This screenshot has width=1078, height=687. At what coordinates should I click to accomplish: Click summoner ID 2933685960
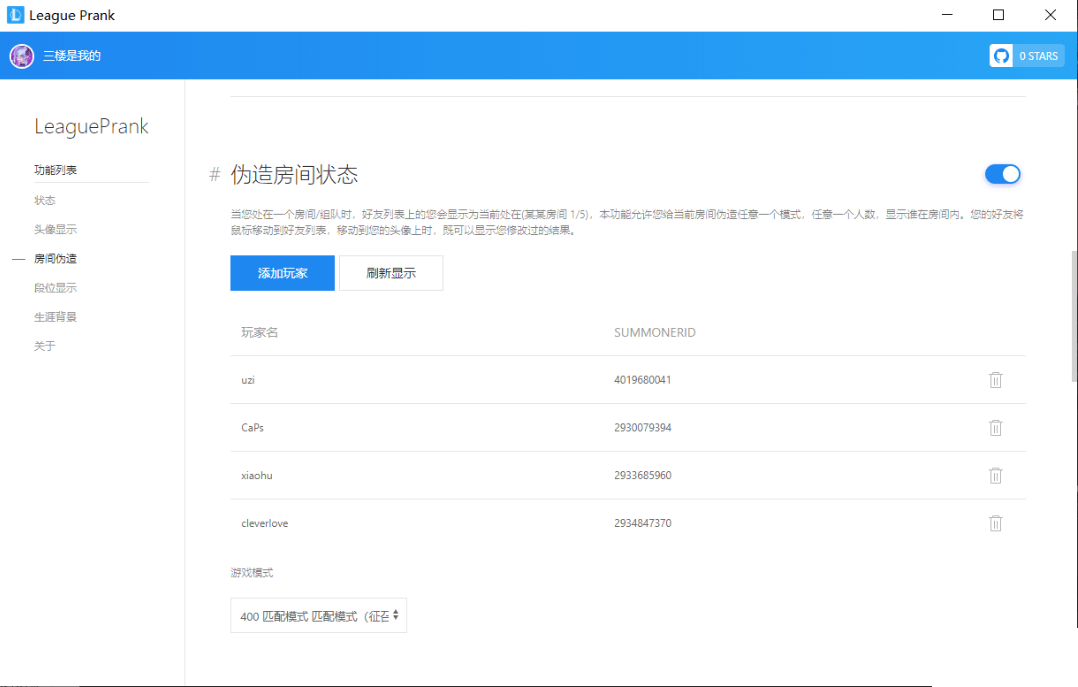(643, 475)
